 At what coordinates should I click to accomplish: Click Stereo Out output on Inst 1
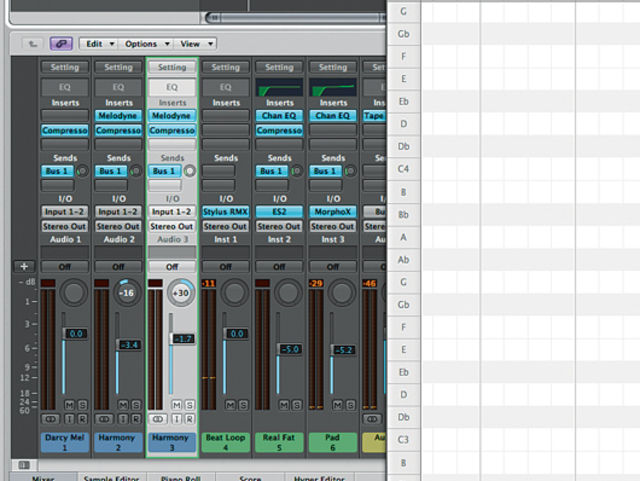tap(225, 226)
